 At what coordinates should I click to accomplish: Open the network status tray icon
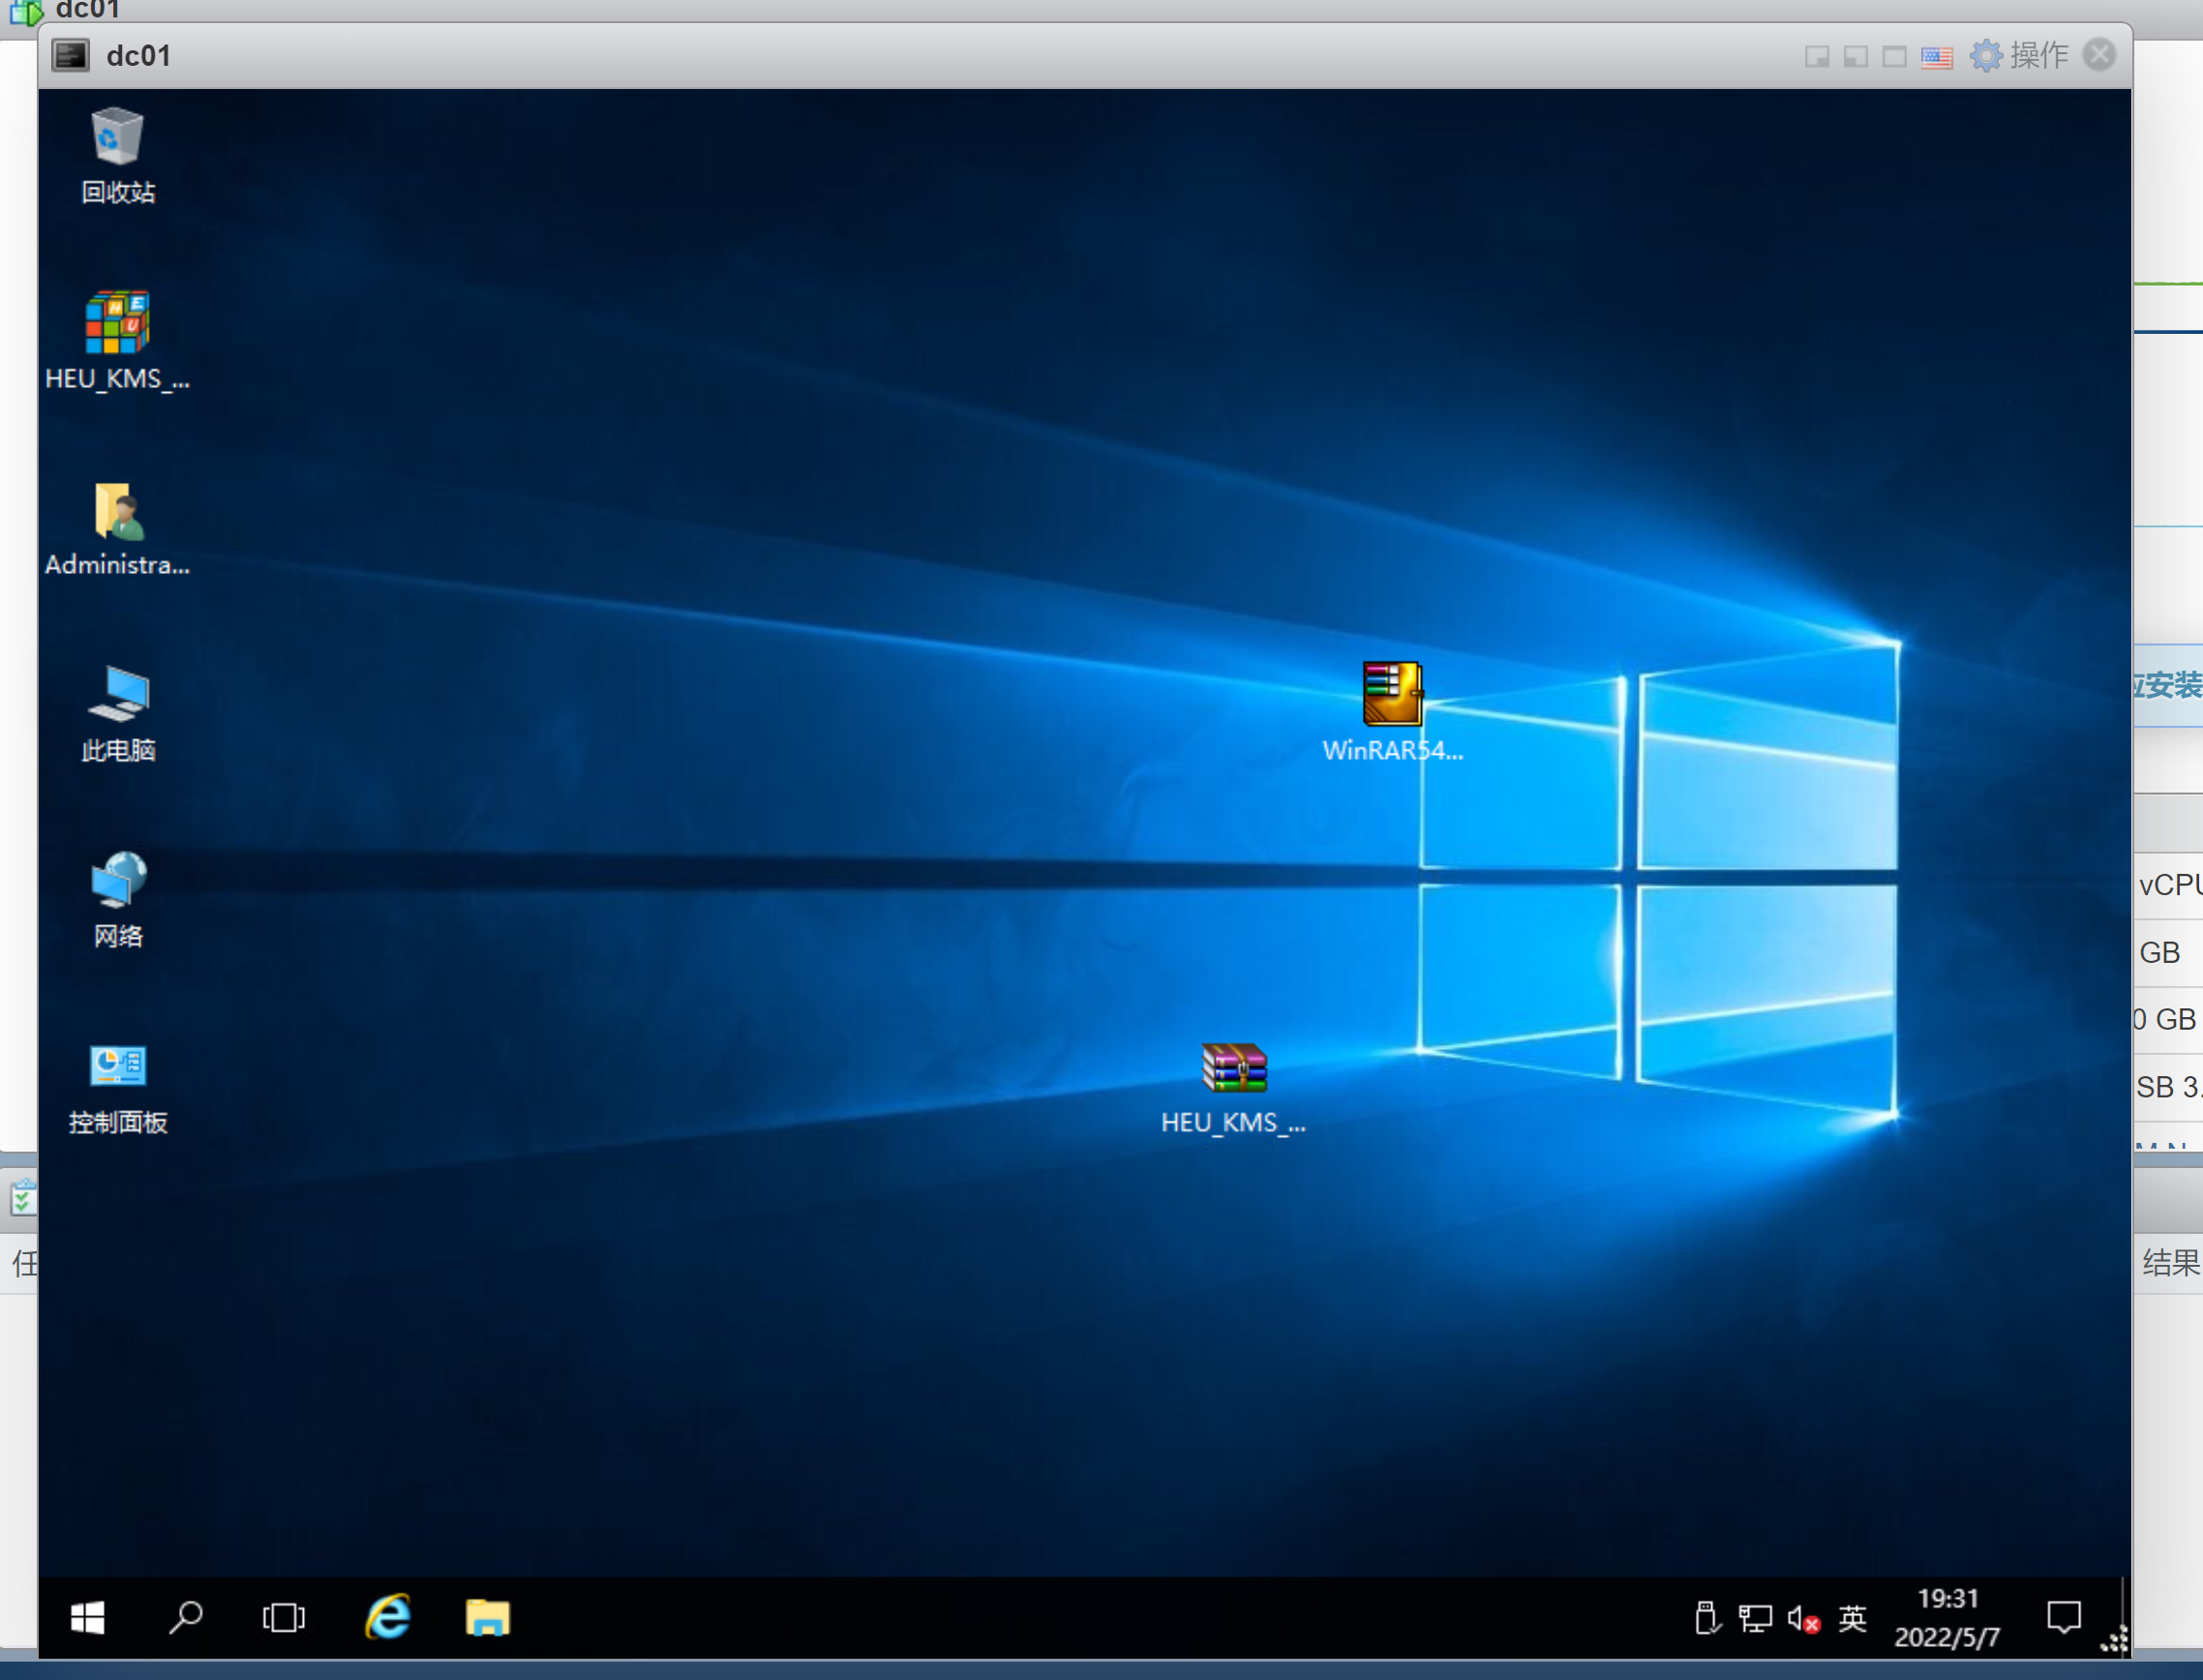[1755, 1618]
